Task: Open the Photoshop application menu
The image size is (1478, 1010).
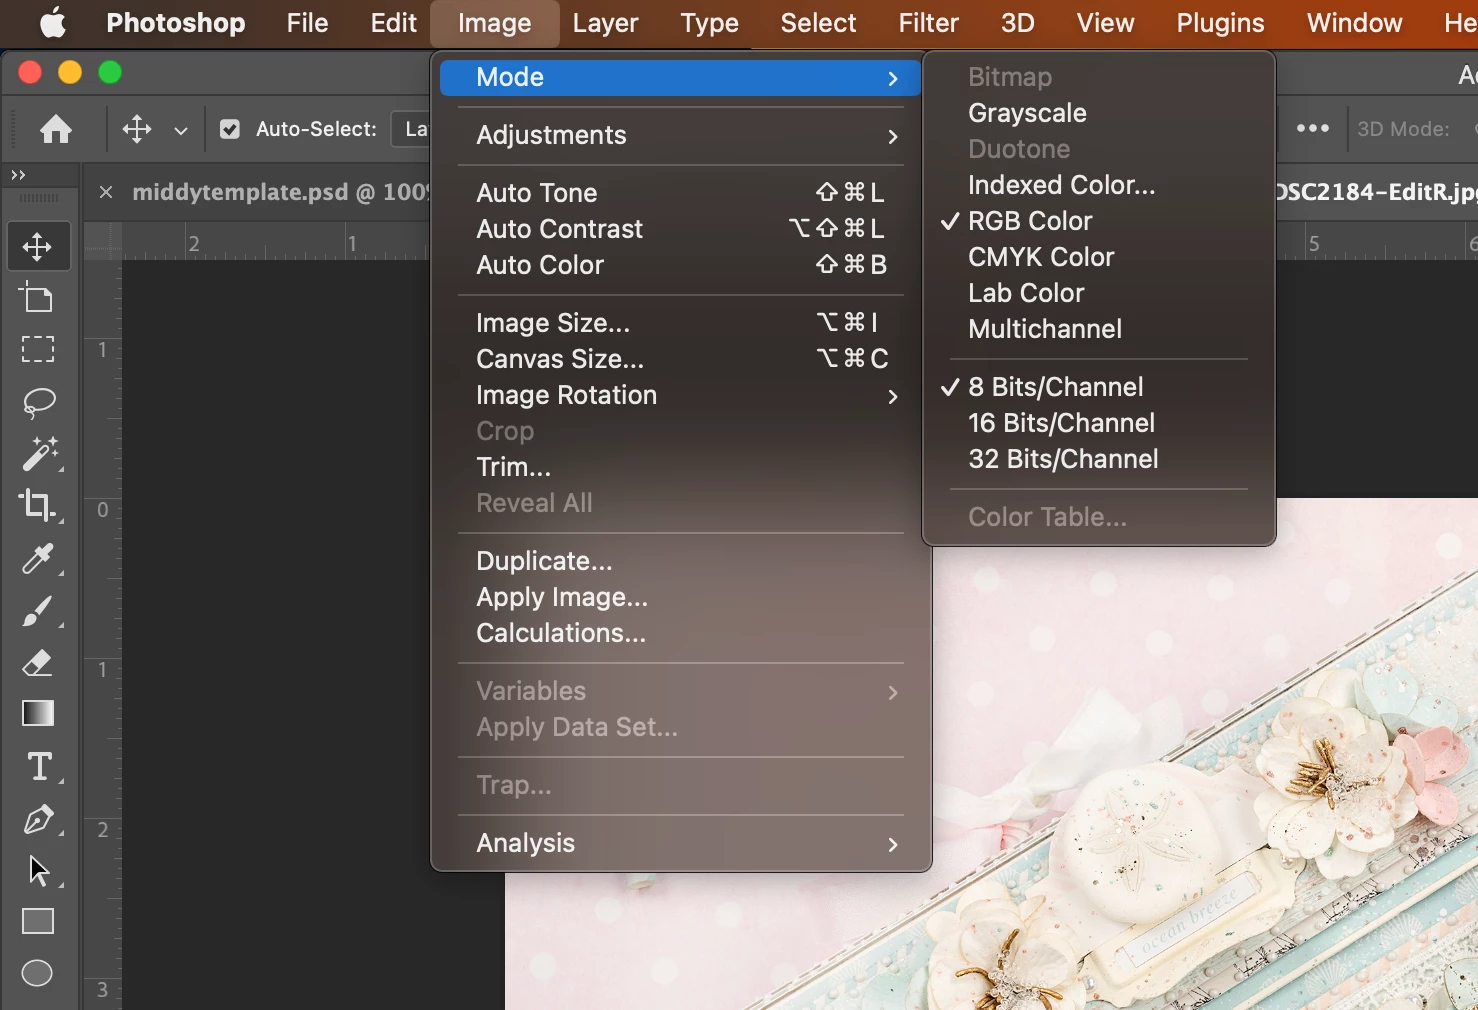Action: pyautogui.click(x=176, y=23)
